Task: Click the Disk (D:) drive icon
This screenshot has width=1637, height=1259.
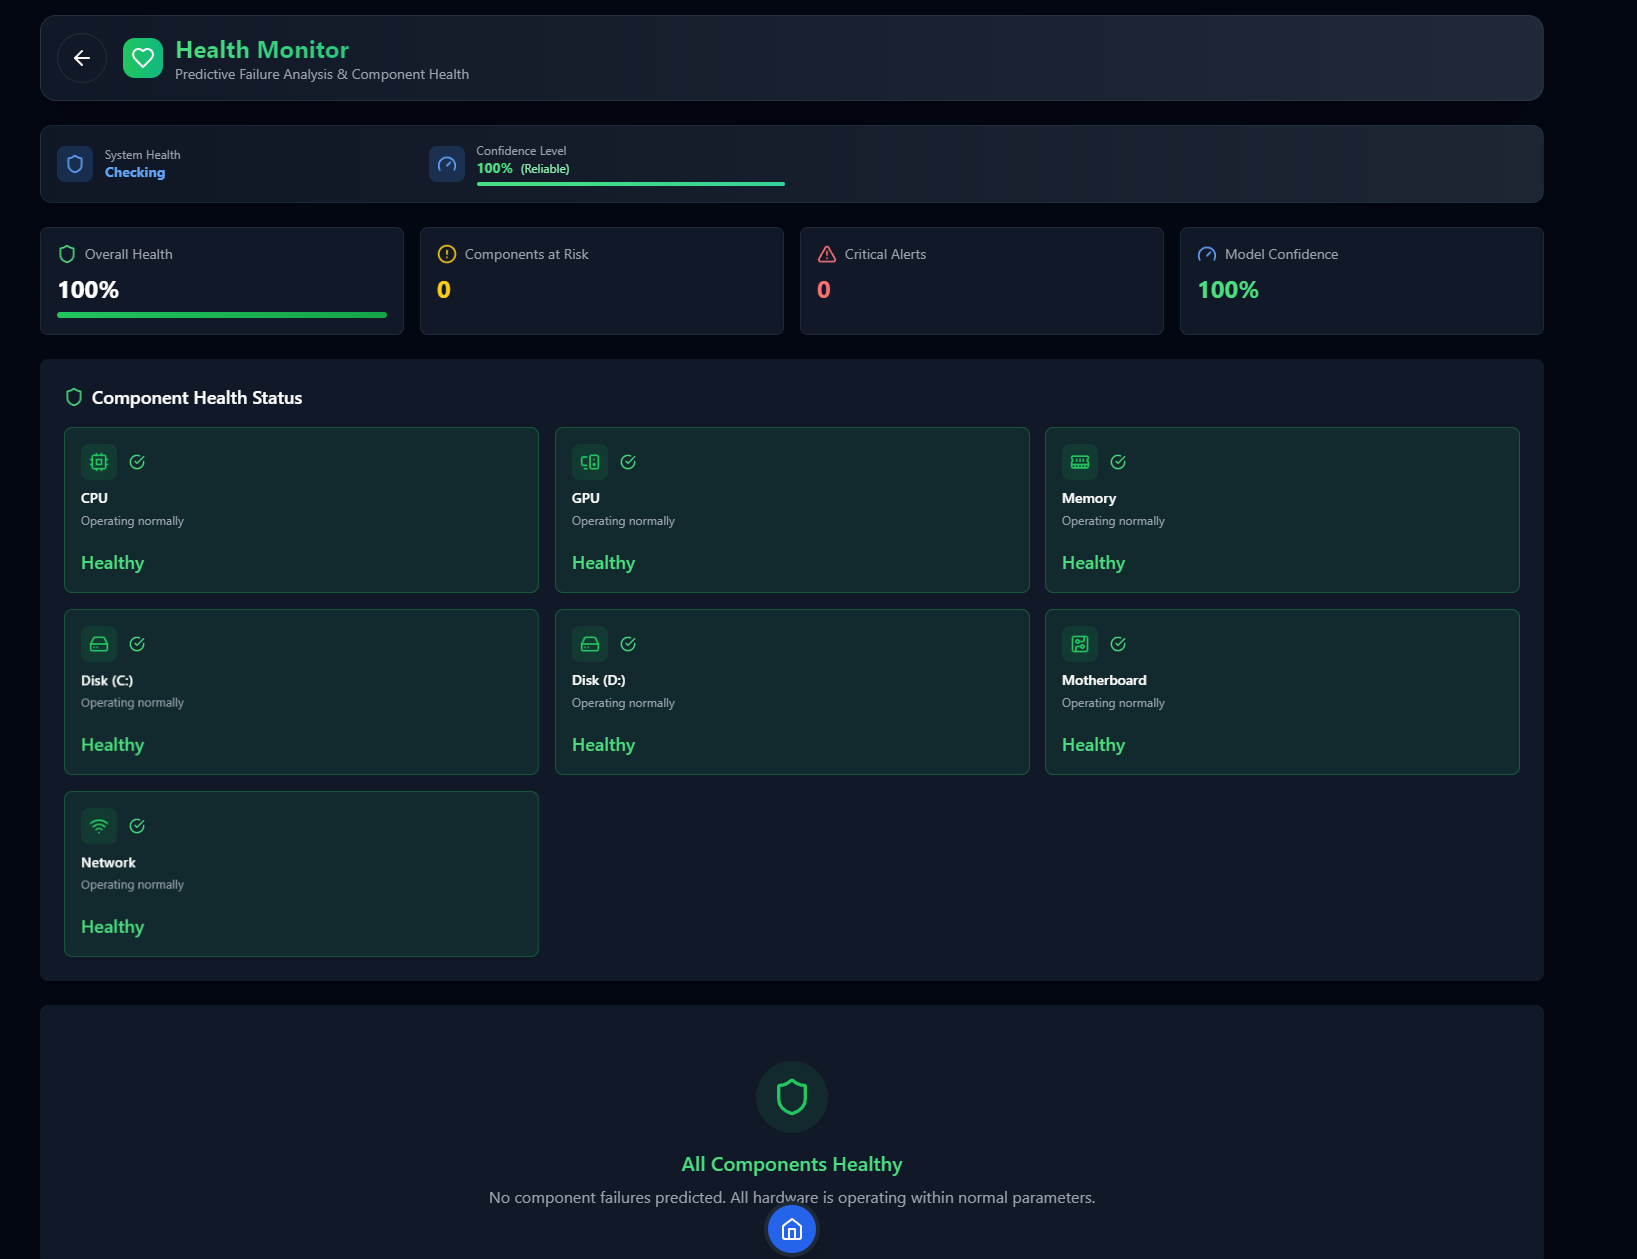Action: click(x=590, y=644)
